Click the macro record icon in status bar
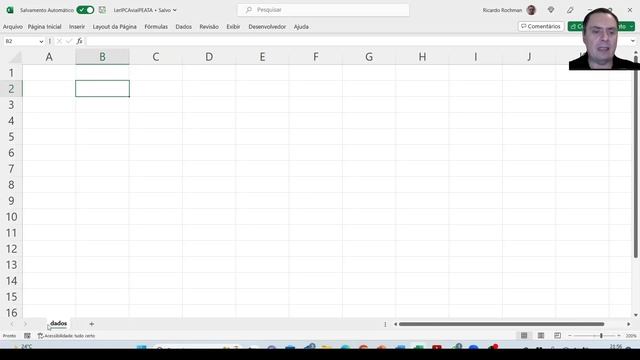 point(27,336)
